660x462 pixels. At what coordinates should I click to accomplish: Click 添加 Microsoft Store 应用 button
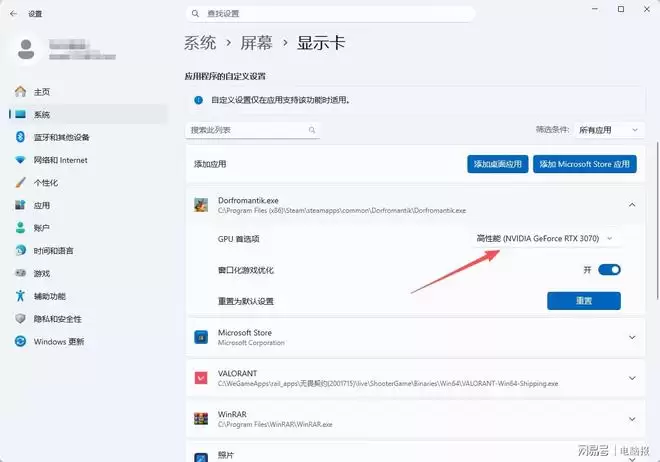click(x=585, y=164)
